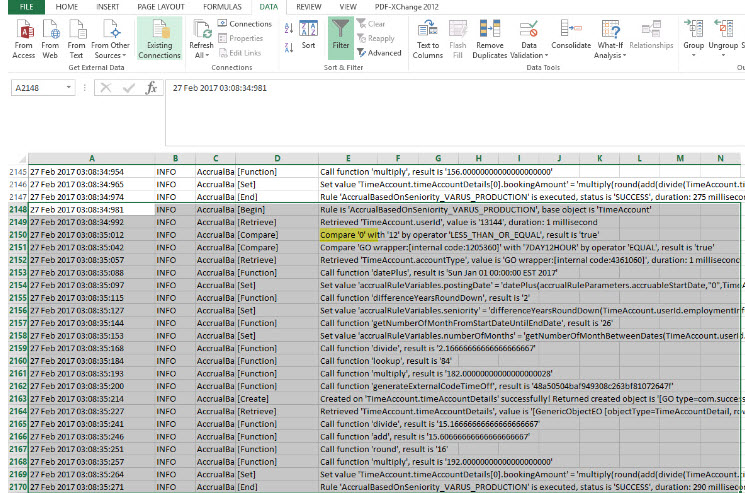Click 'Call function 'round', result is '16'' cell

click(x=384, y=449)
